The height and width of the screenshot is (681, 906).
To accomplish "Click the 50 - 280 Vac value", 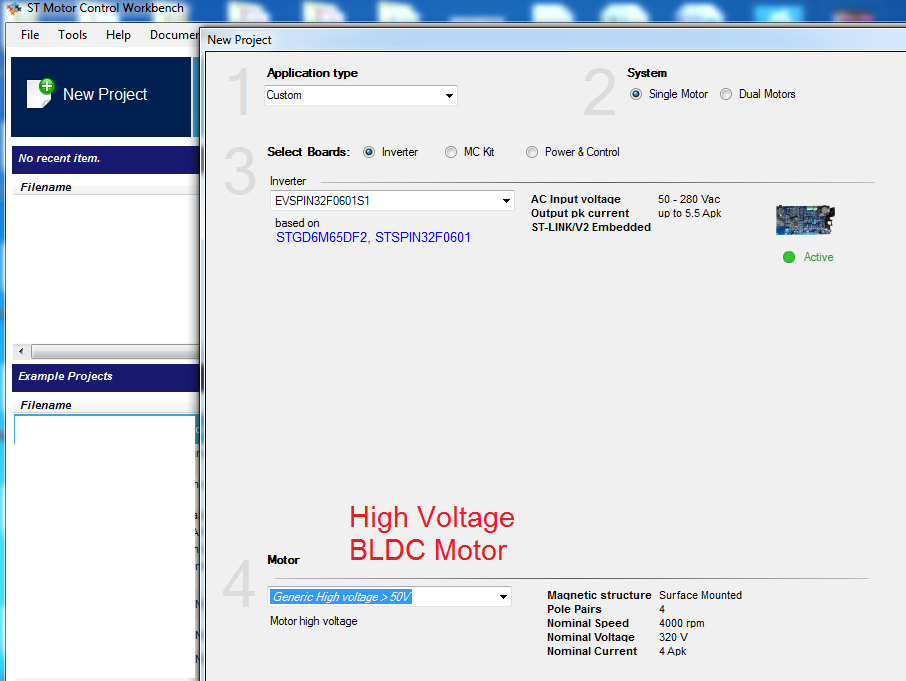I will [689, 199].
